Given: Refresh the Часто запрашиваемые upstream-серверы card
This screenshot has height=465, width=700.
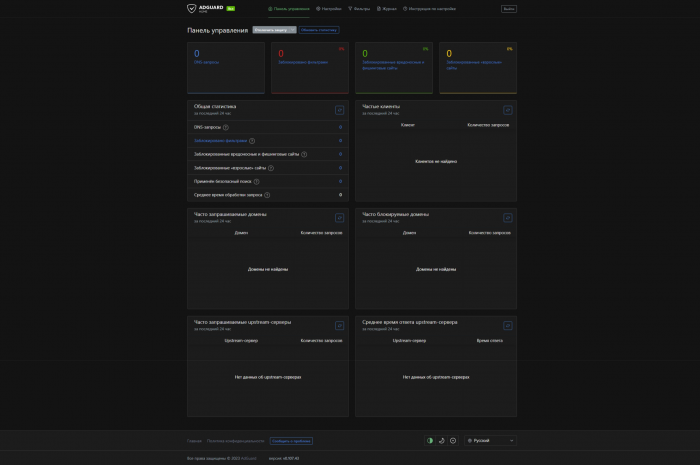Looking at the screenshot, I should click(x=339, y=325).
